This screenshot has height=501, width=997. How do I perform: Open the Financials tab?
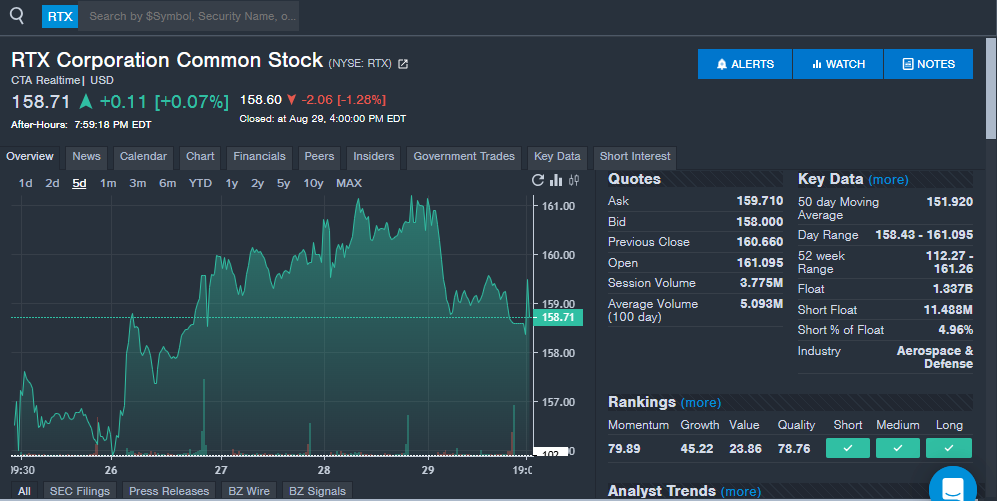coord(259,157)
